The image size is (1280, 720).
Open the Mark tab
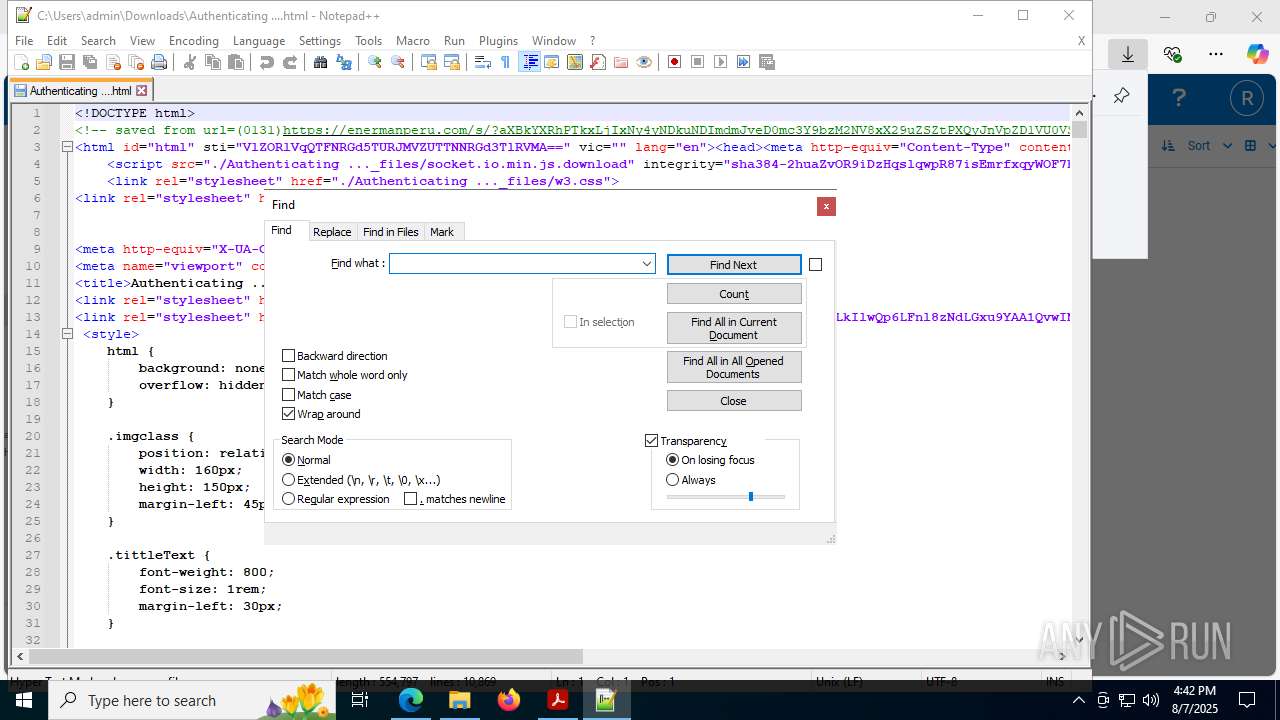click(442, 232)
